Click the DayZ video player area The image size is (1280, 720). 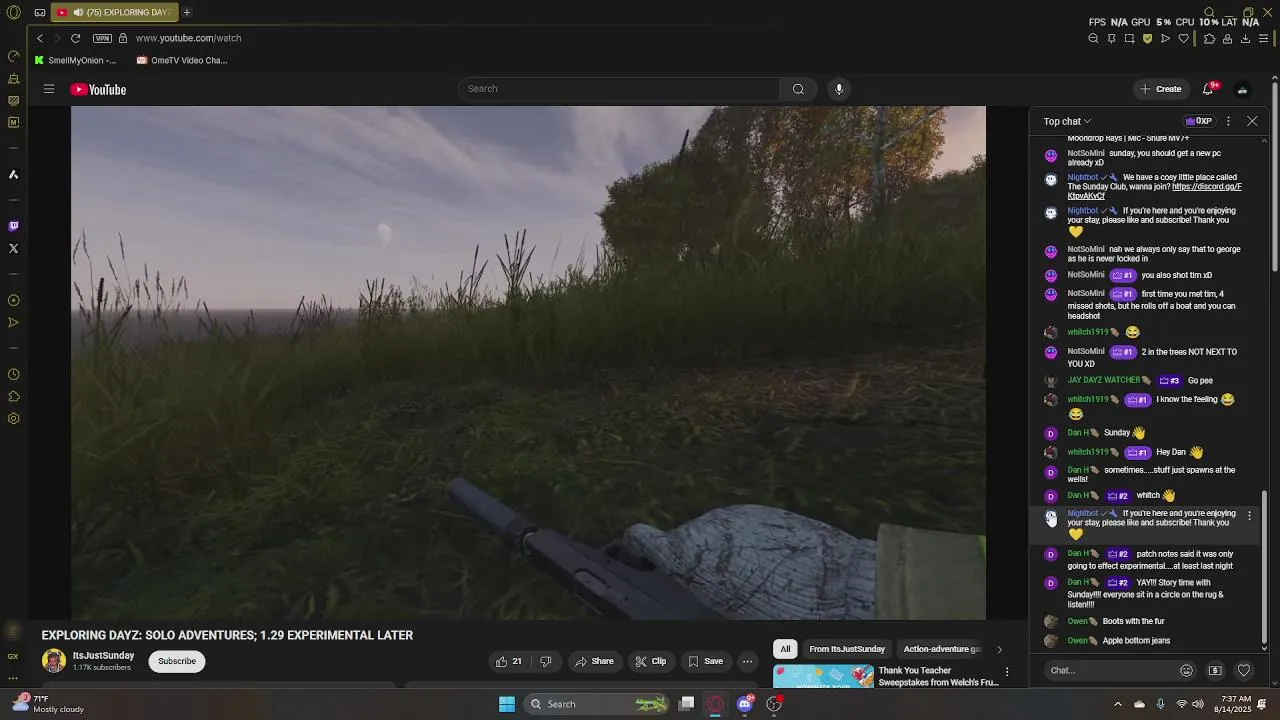point(528,363)
